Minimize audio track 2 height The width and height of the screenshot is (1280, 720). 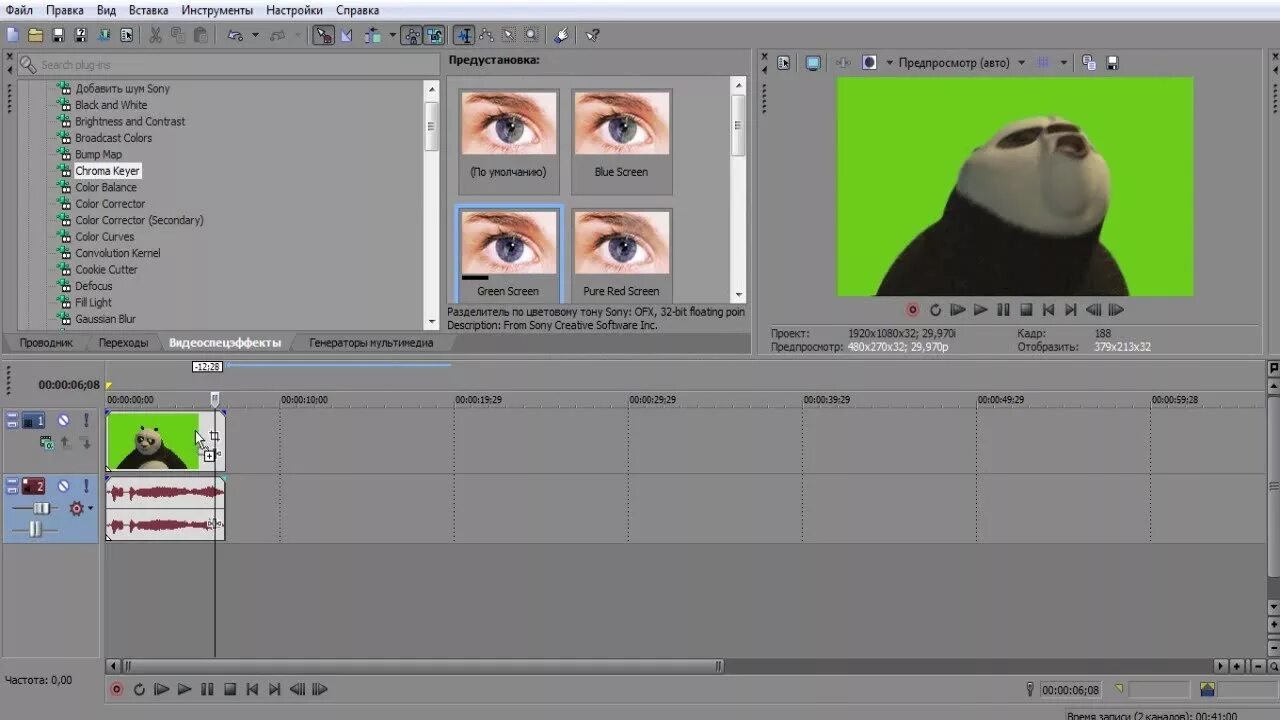click(x=12, y=482)
